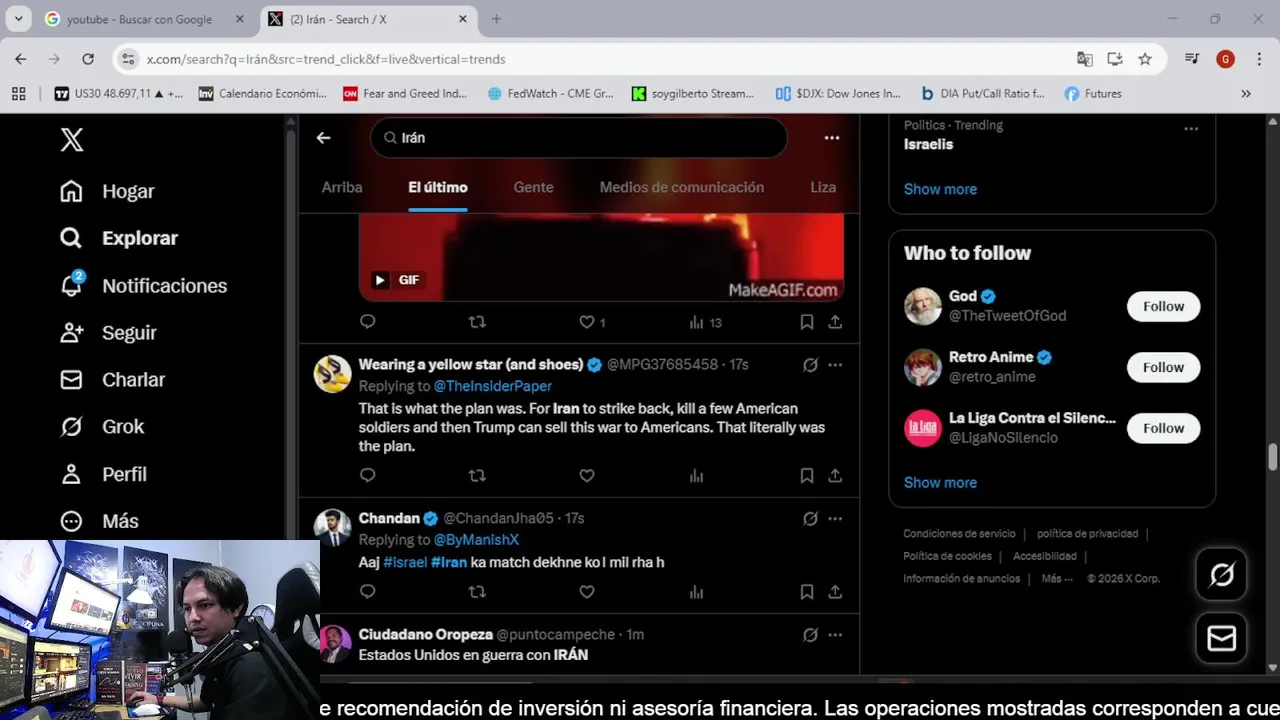Open @ByManishX mention link
This screenshot has height=720, width=1280.
pyautogui.click(x=476, y=540)
